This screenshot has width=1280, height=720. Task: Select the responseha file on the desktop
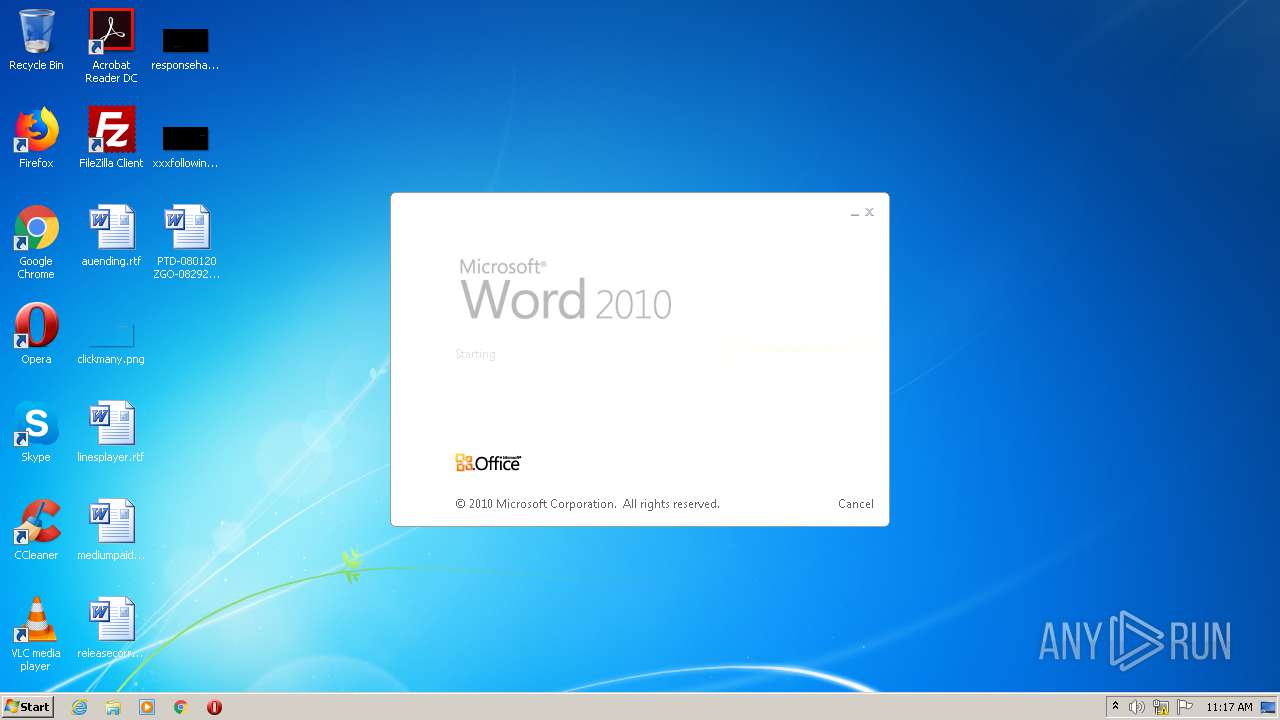click(x=186, y=48)
